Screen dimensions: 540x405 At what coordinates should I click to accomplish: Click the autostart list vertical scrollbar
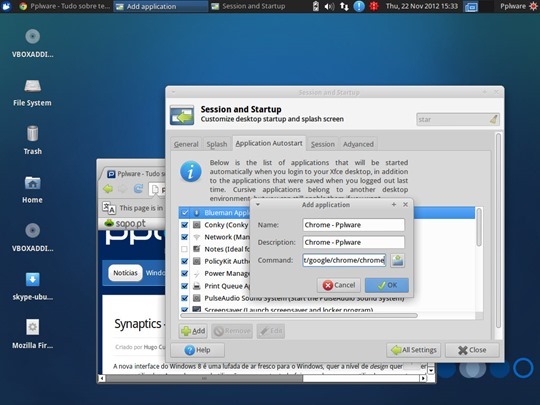(x=479, y=228)
